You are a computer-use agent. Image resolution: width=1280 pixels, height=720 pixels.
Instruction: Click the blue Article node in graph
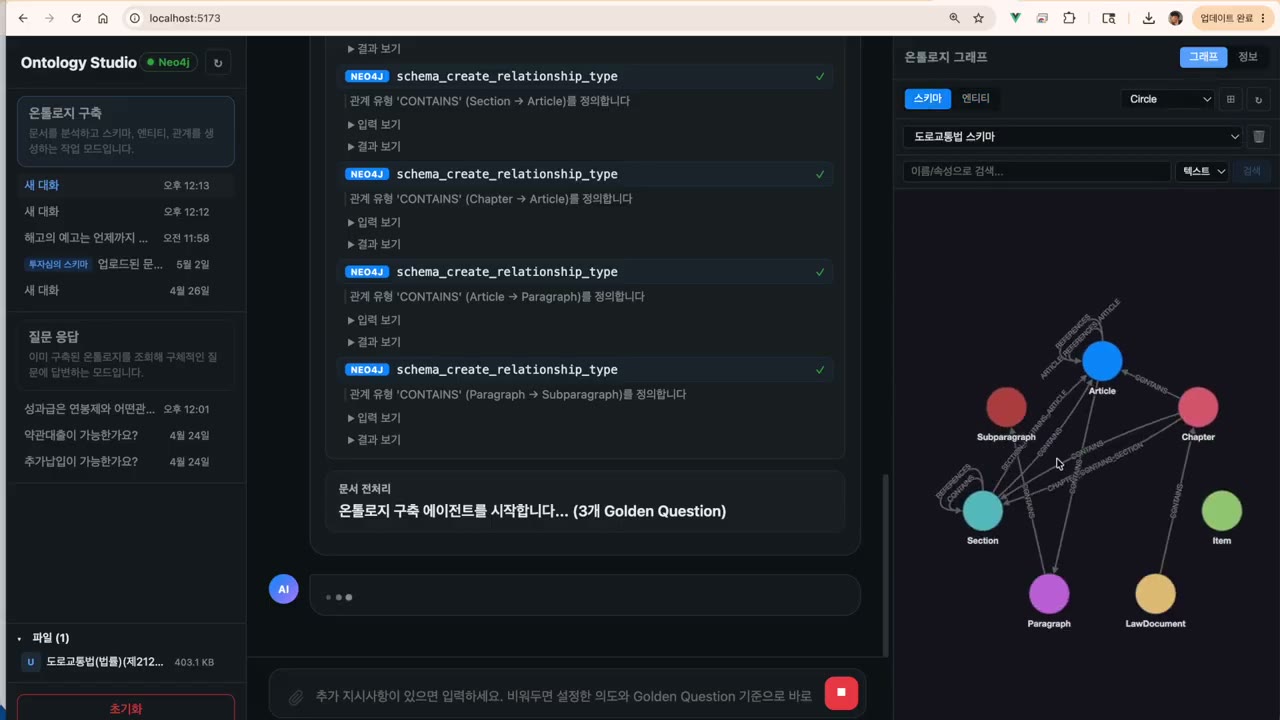pos(1102,361)
